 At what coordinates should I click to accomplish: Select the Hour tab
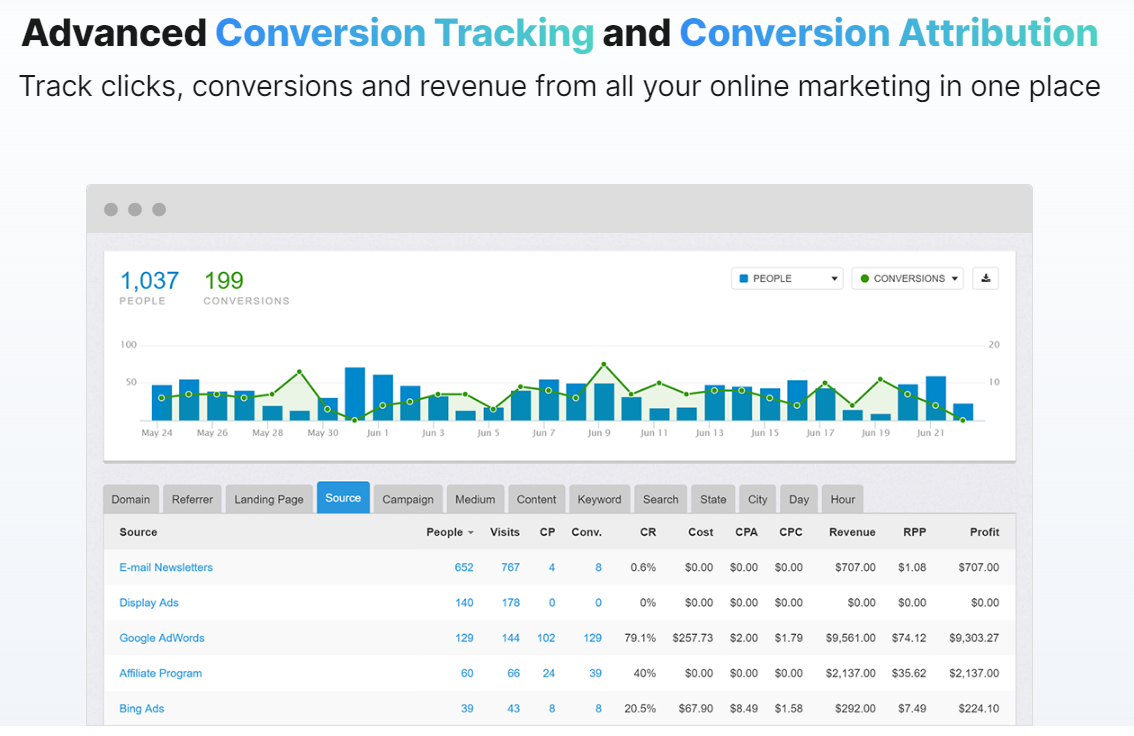[843, 499]
